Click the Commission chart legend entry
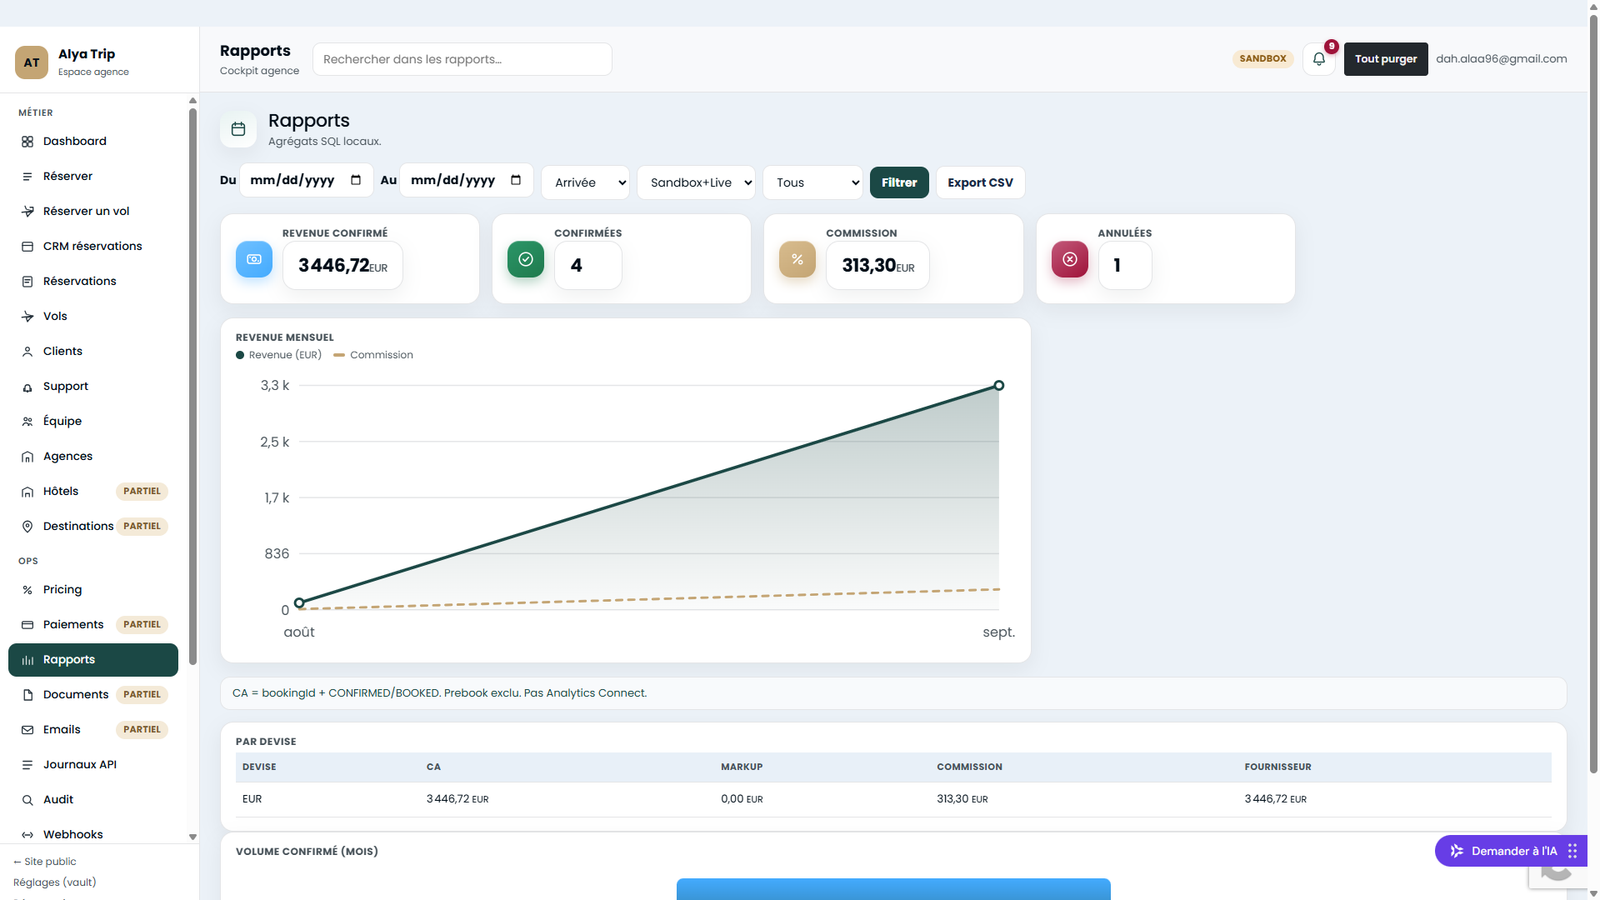Screen dimensions: 1600x900 373,355
